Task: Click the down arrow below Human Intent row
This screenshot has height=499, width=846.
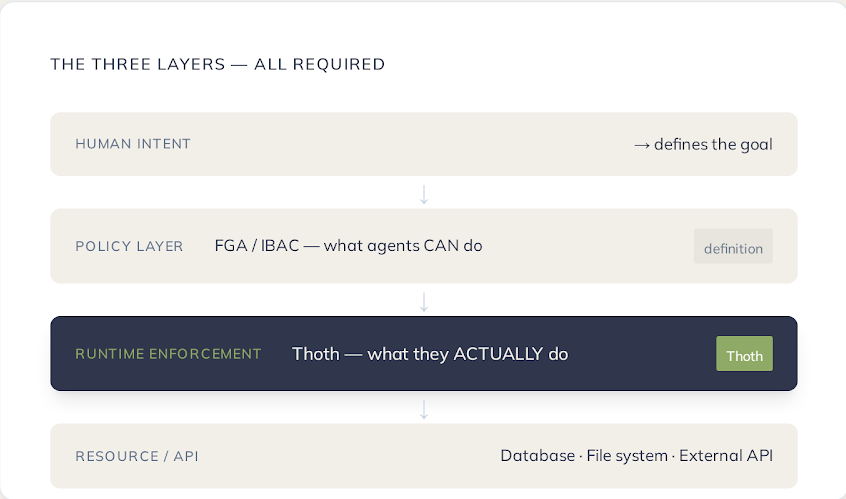Action: pyautogui.click(x=424, y=194)
